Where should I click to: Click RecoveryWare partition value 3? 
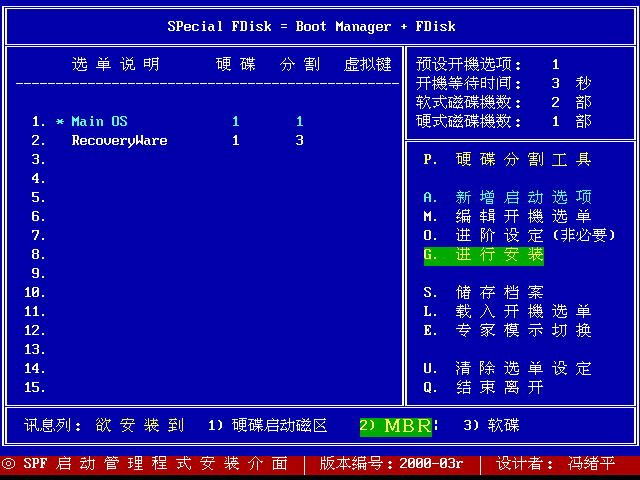point(300,140)
